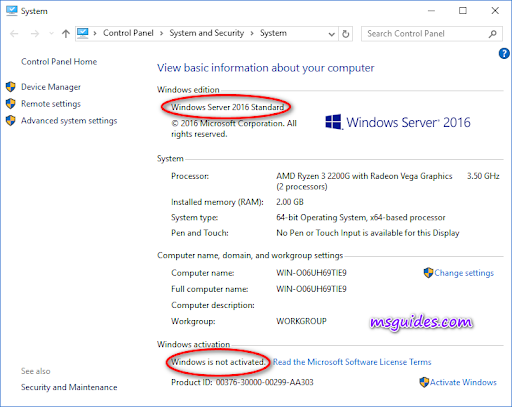Open recent locations dropdown arrow
The height and width of the screenshot is (407, 512).
click(51, 33)
